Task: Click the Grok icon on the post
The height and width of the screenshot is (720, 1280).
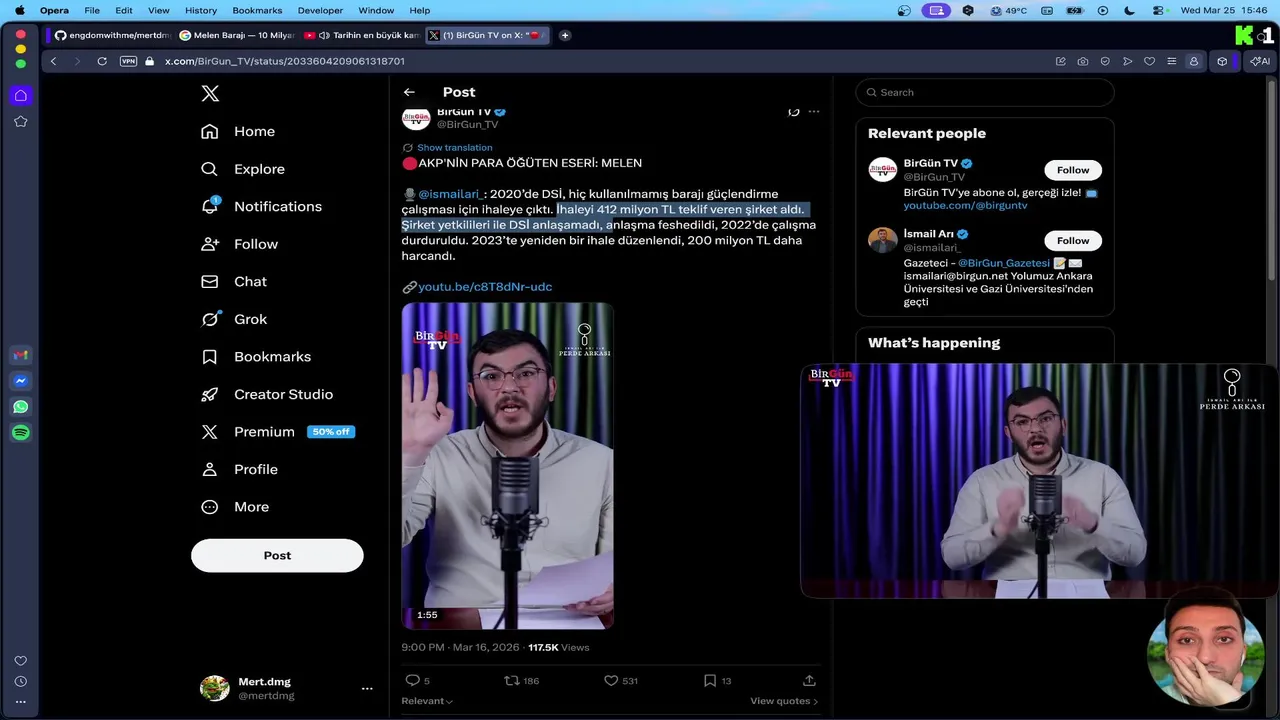Action: point(794,112)
